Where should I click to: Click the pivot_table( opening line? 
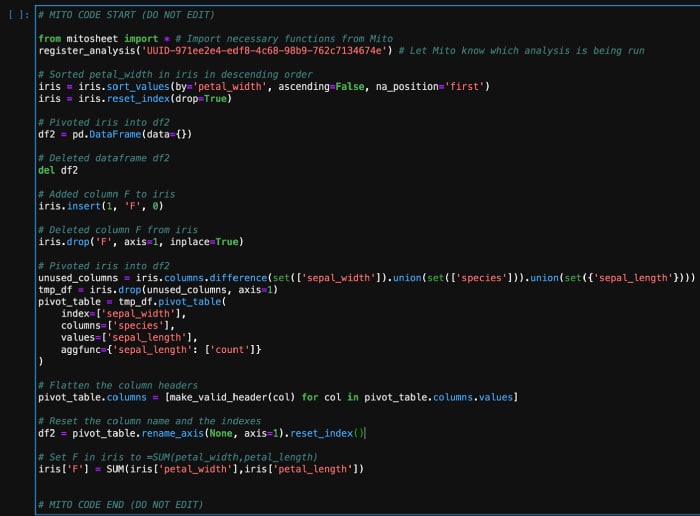(x=132, y=301)
